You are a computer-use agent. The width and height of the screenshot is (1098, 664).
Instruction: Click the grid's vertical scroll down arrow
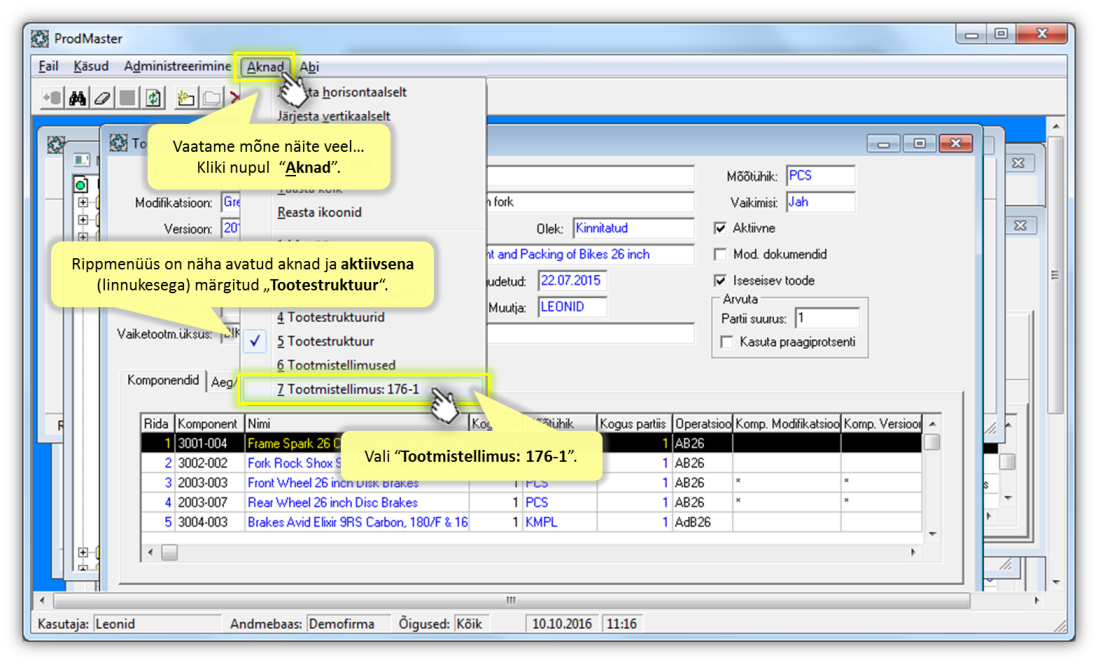[x=932, y=534]
